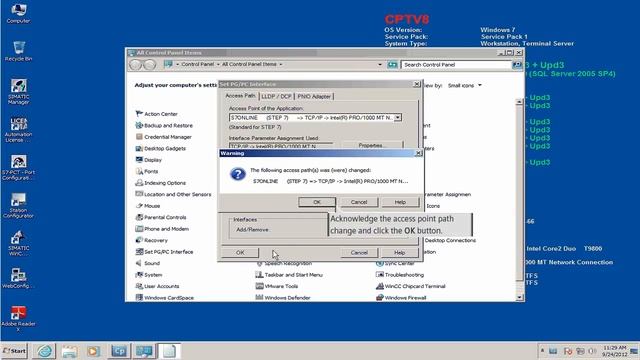Viewport: 640px width, 360px height.
Task: Open the Computer desktop icon
Action: [18, 13]
